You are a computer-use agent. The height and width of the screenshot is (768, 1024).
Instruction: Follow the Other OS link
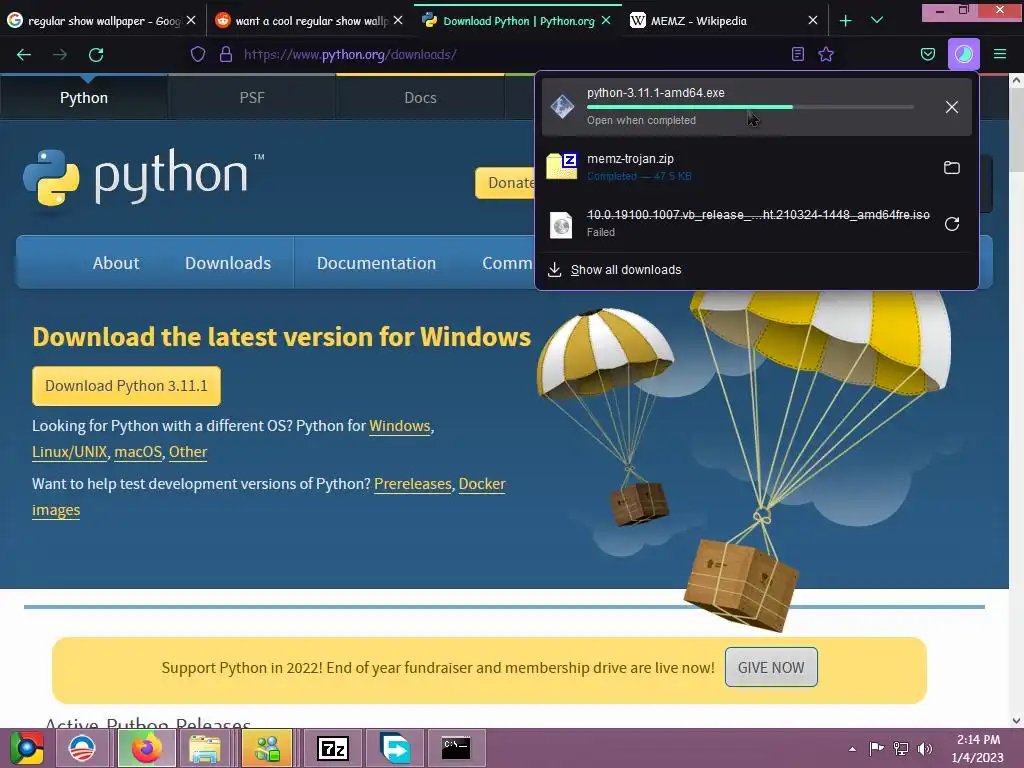coord(188,452)
